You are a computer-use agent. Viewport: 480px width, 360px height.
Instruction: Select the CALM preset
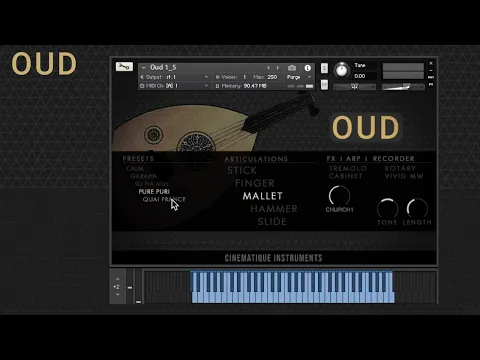(135, 169)
